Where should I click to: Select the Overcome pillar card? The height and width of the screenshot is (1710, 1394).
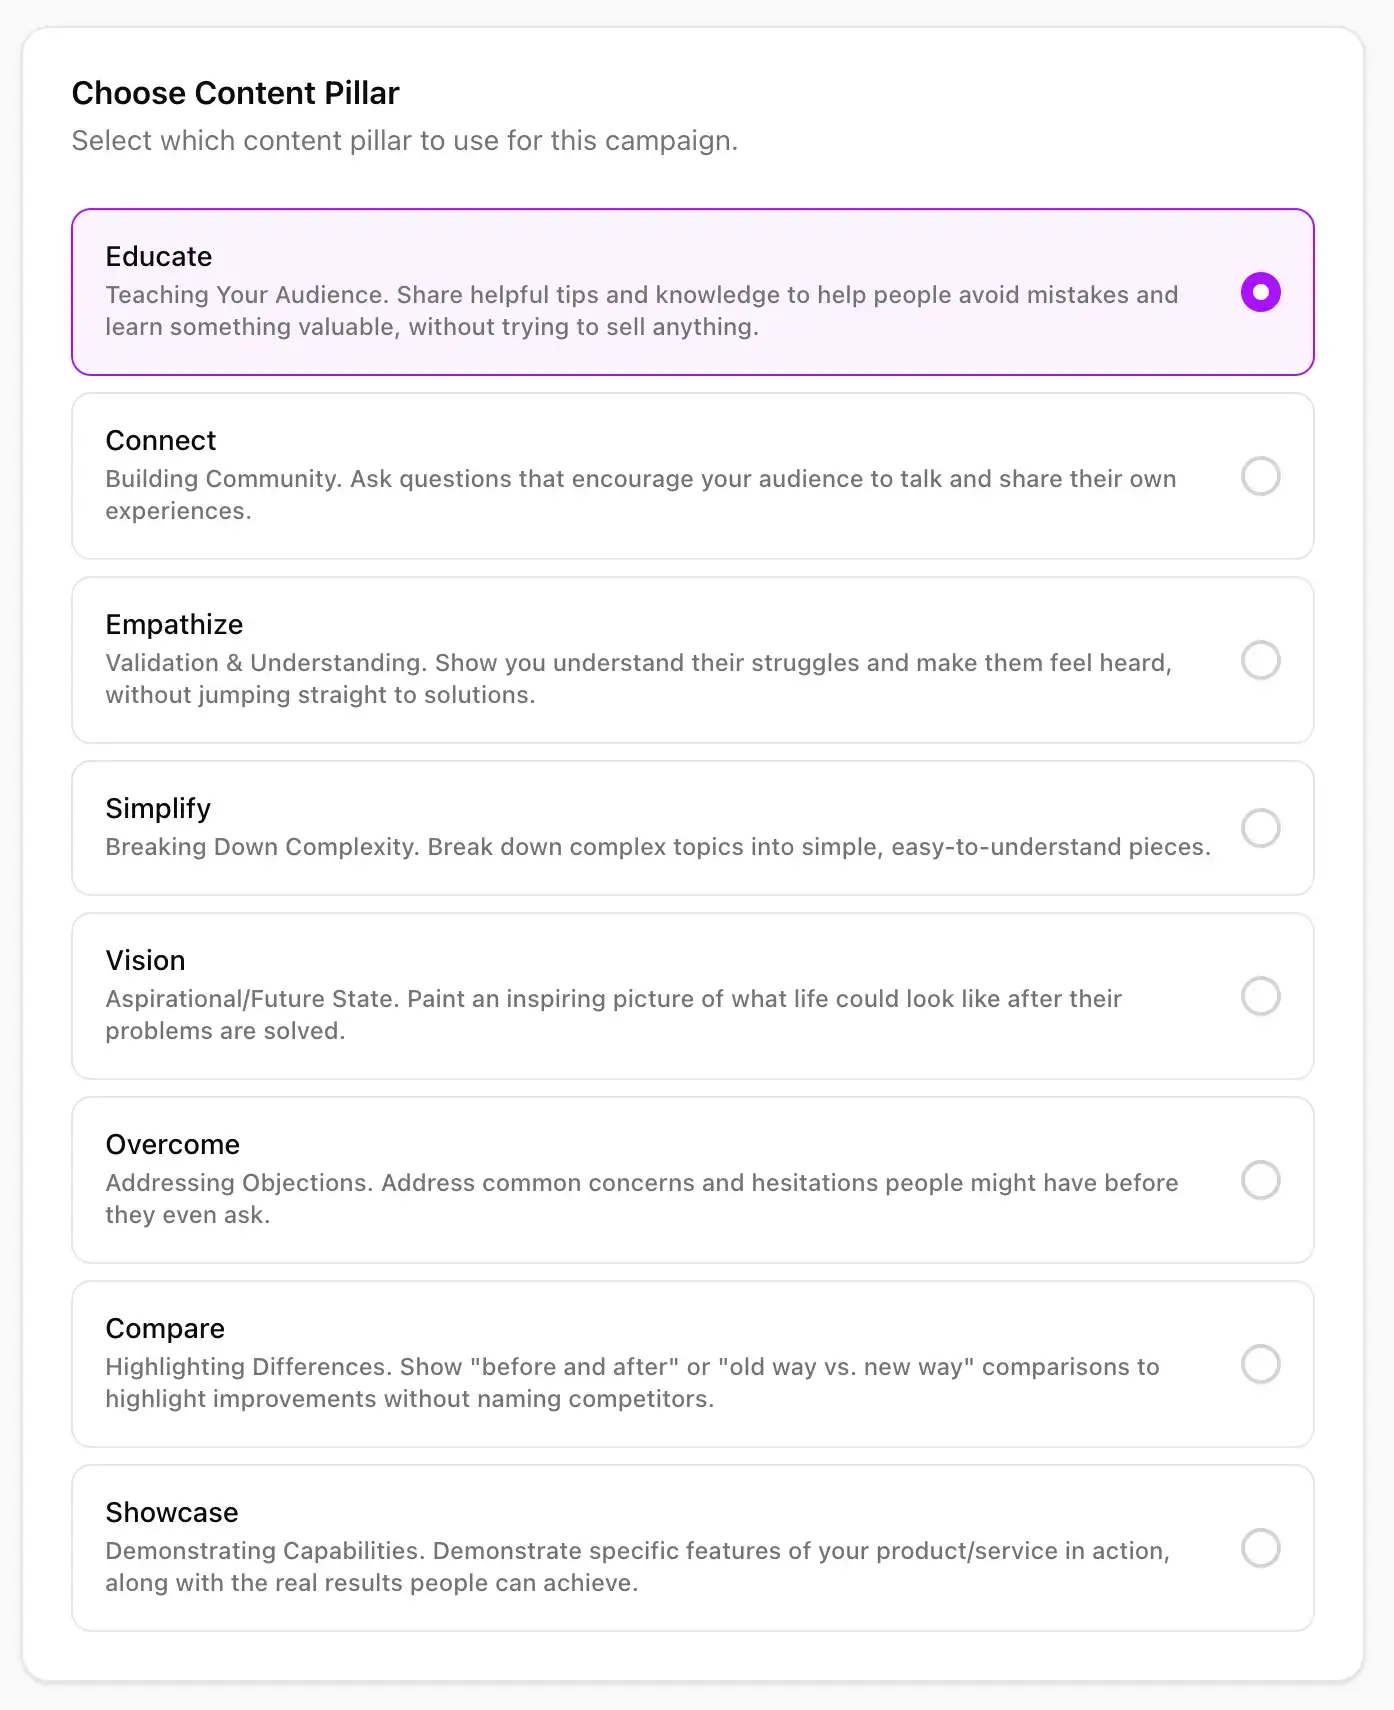tap(600, 1180)
